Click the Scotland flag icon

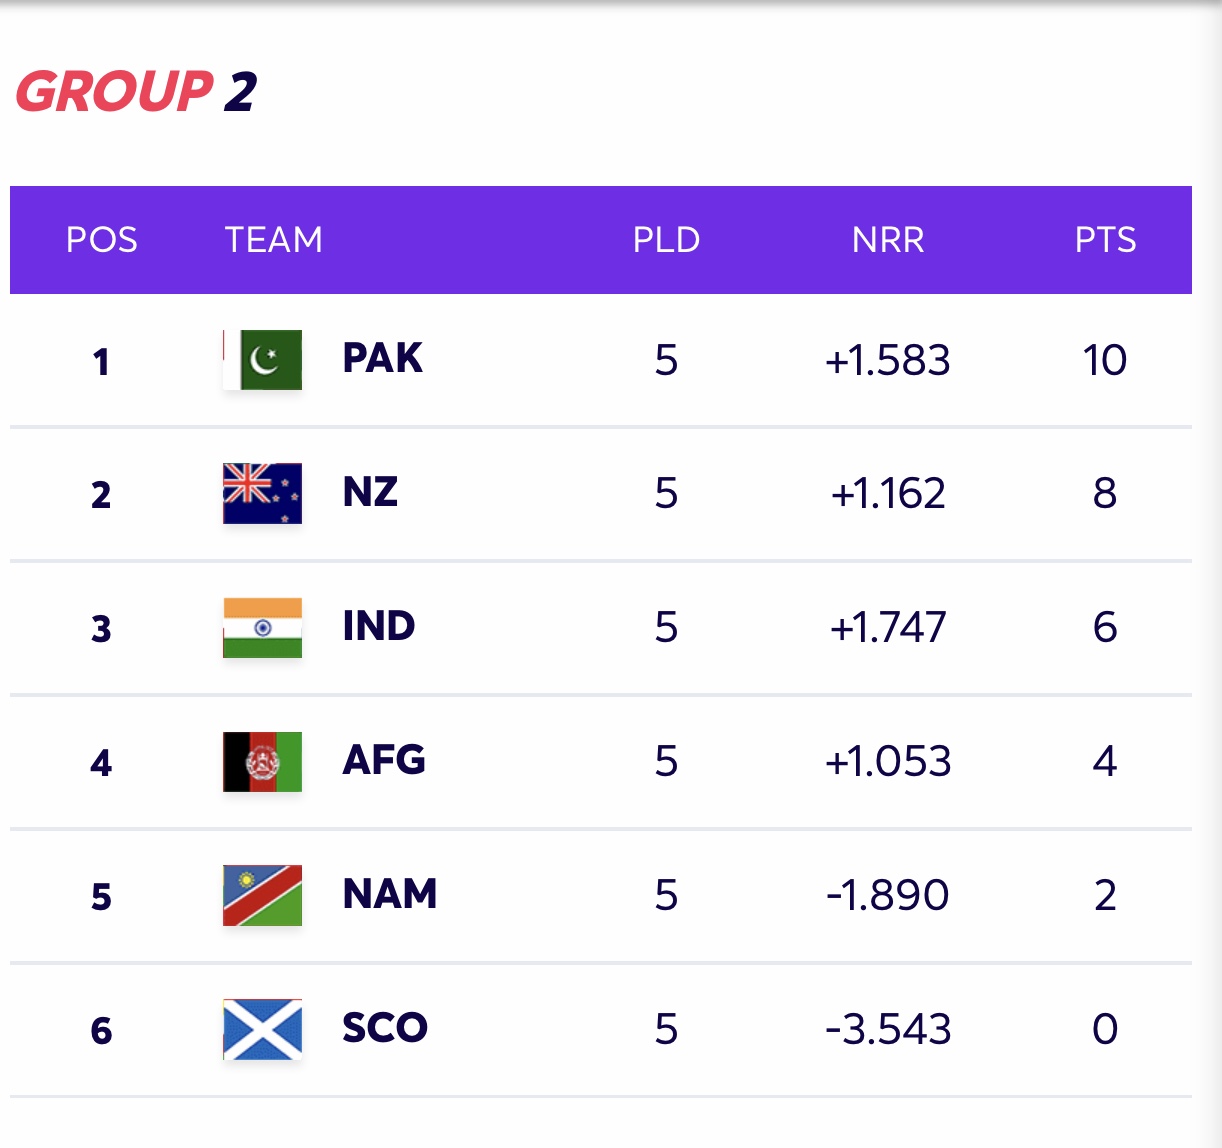tap(262, 1029)
